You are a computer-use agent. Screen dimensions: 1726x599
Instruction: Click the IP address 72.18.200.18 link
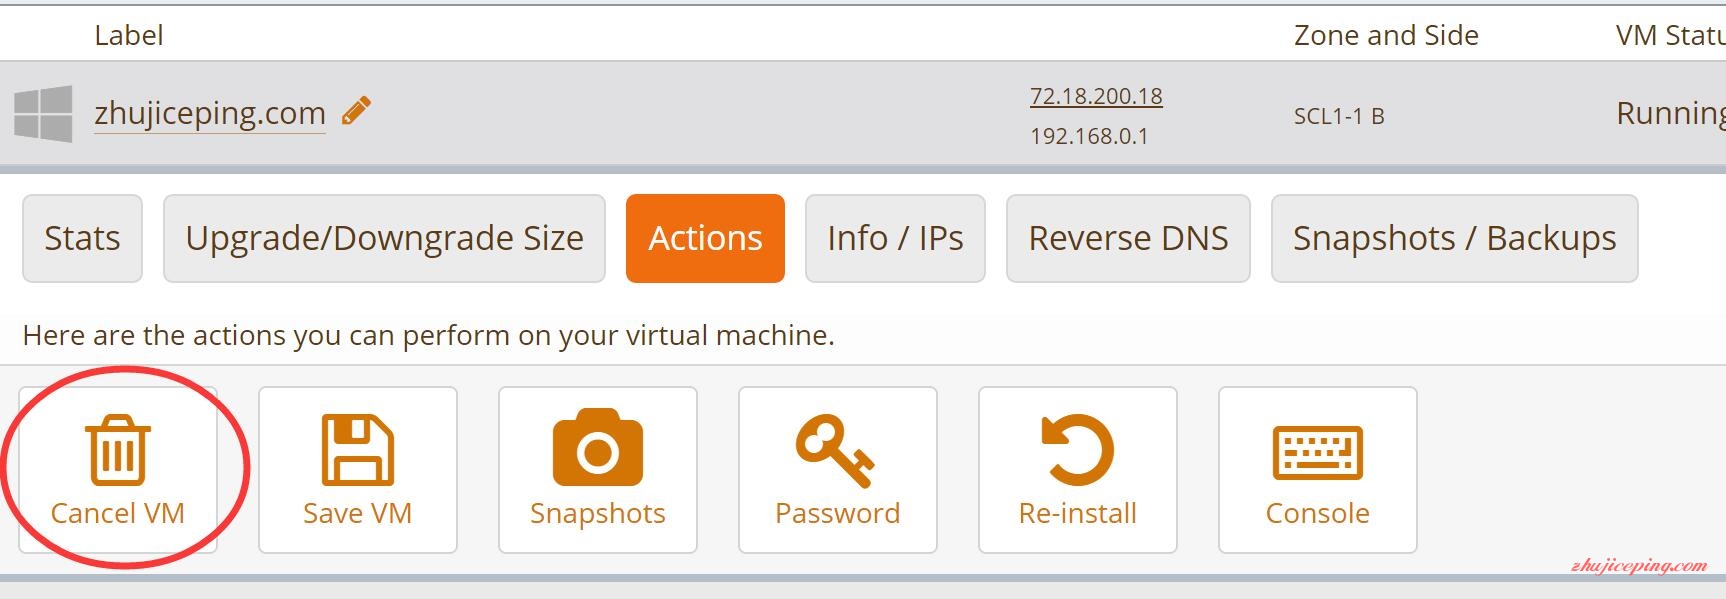(1096, 96)
